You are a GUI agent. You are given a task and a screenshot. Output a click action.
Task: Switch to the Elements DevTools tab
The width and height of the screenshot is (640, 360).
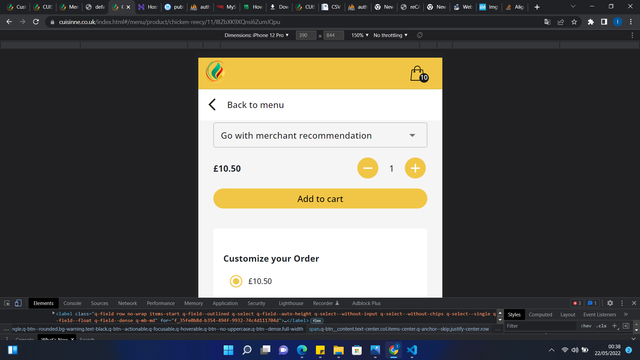[43, 303]
